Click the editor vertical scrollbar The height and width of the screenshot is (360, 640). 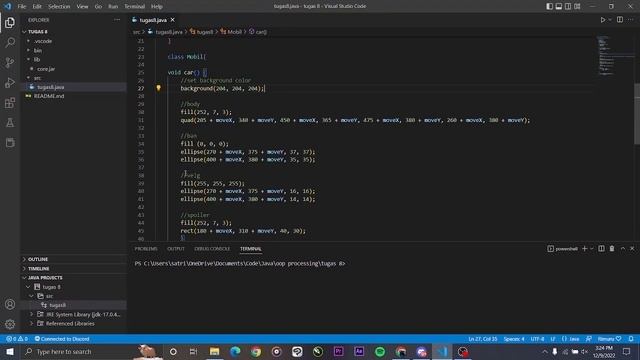point(637,113)
